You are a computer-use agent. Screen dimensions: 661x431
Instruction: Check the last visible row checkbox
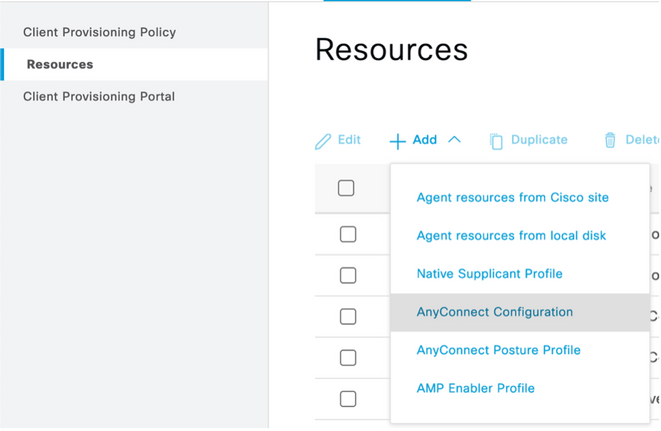pos(348,399)
